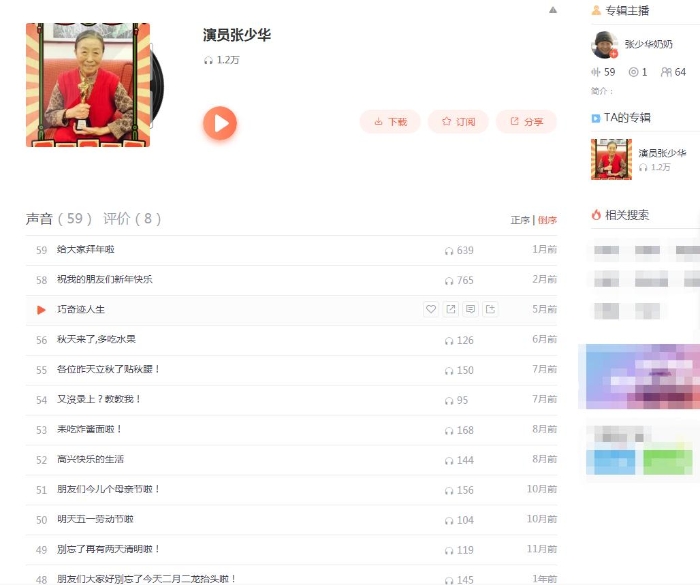700x585 pixels.
Task: Open the track 秋天来了,多吃水果
Action: 97,340
